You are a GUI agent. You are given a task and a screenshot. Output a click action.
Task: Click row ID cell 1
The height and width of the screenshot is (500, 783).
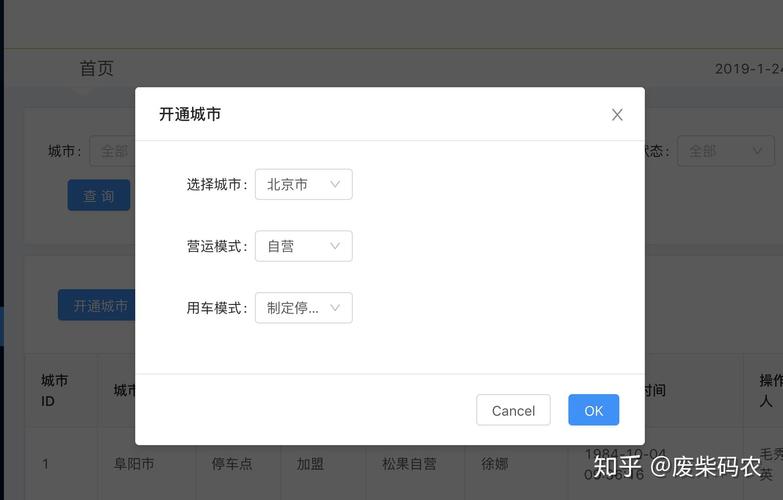click(45, 464)
